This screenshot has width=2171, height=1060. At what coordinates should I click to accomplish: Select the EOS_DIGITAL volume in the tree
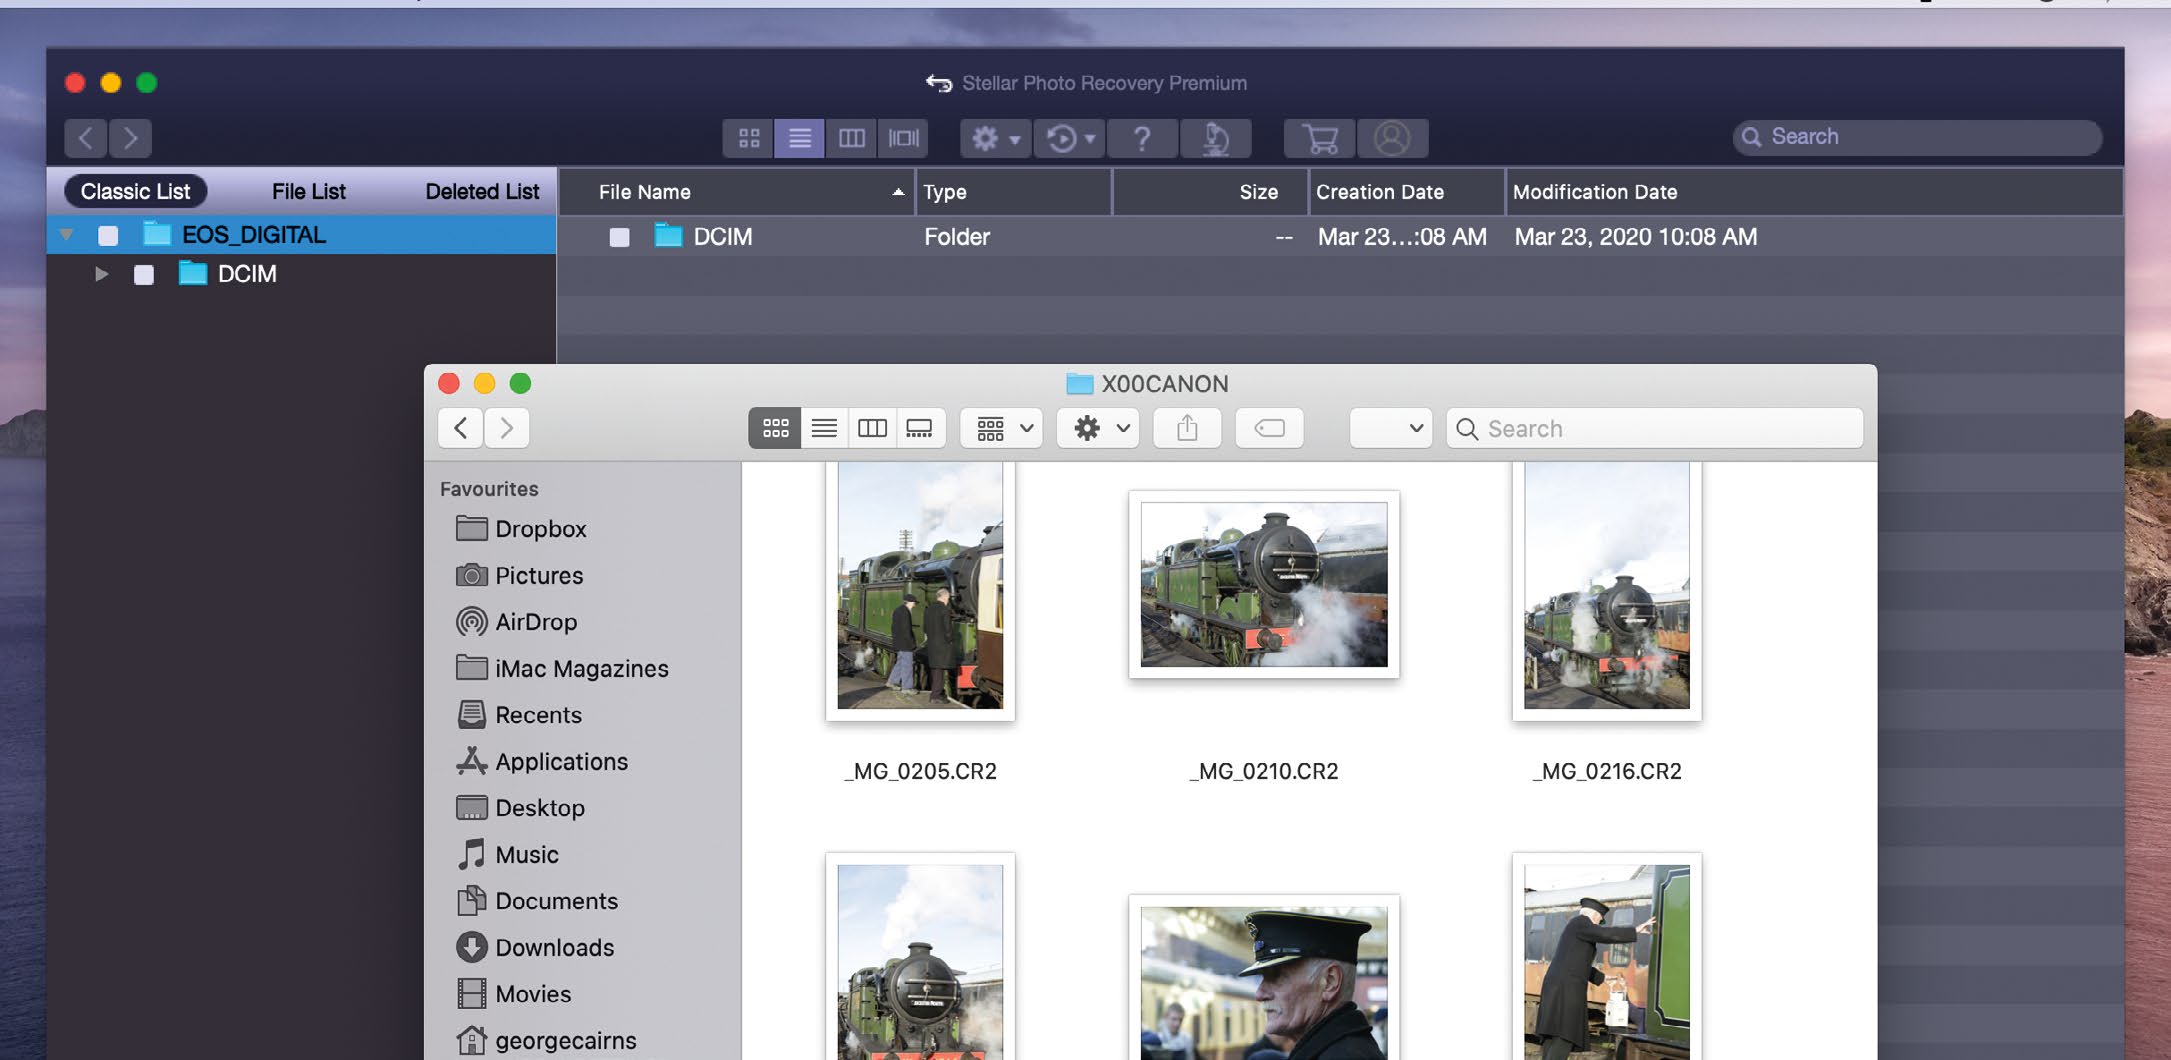click(x=301, y=235)
